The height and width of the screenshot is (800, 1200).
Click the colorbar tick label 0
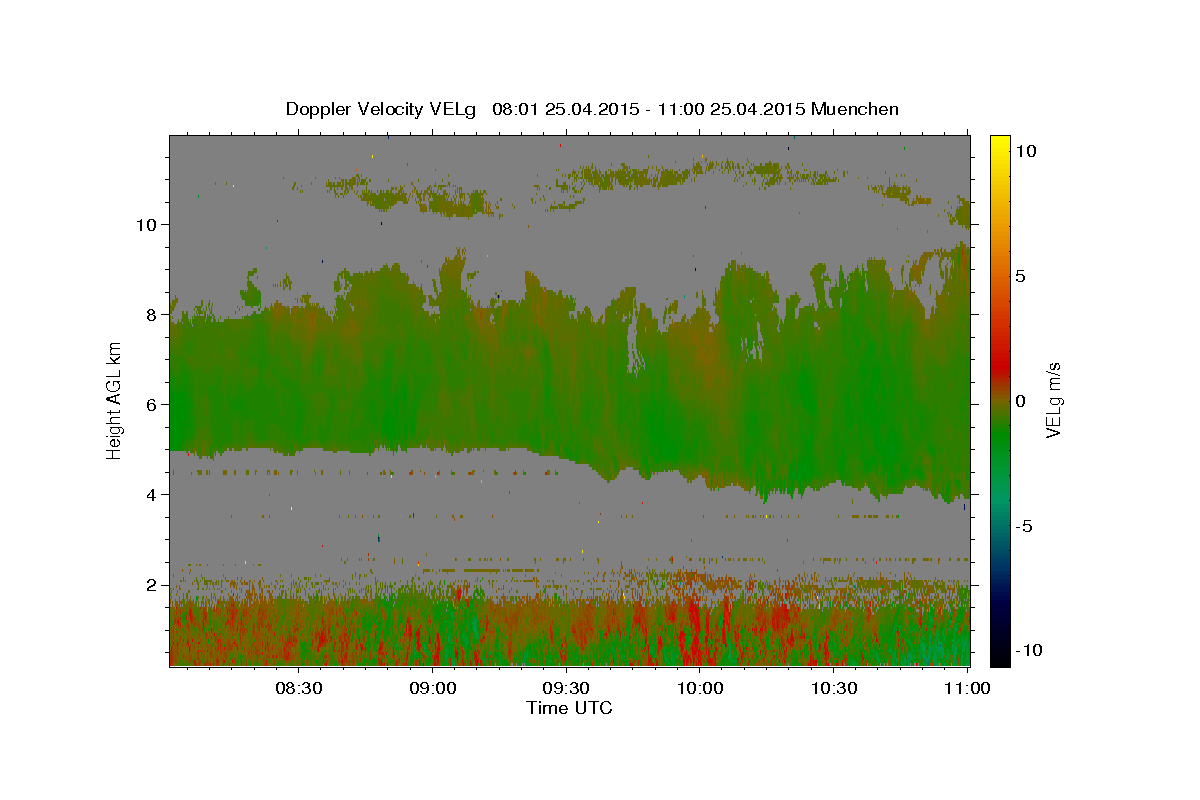click(1020, 401)
